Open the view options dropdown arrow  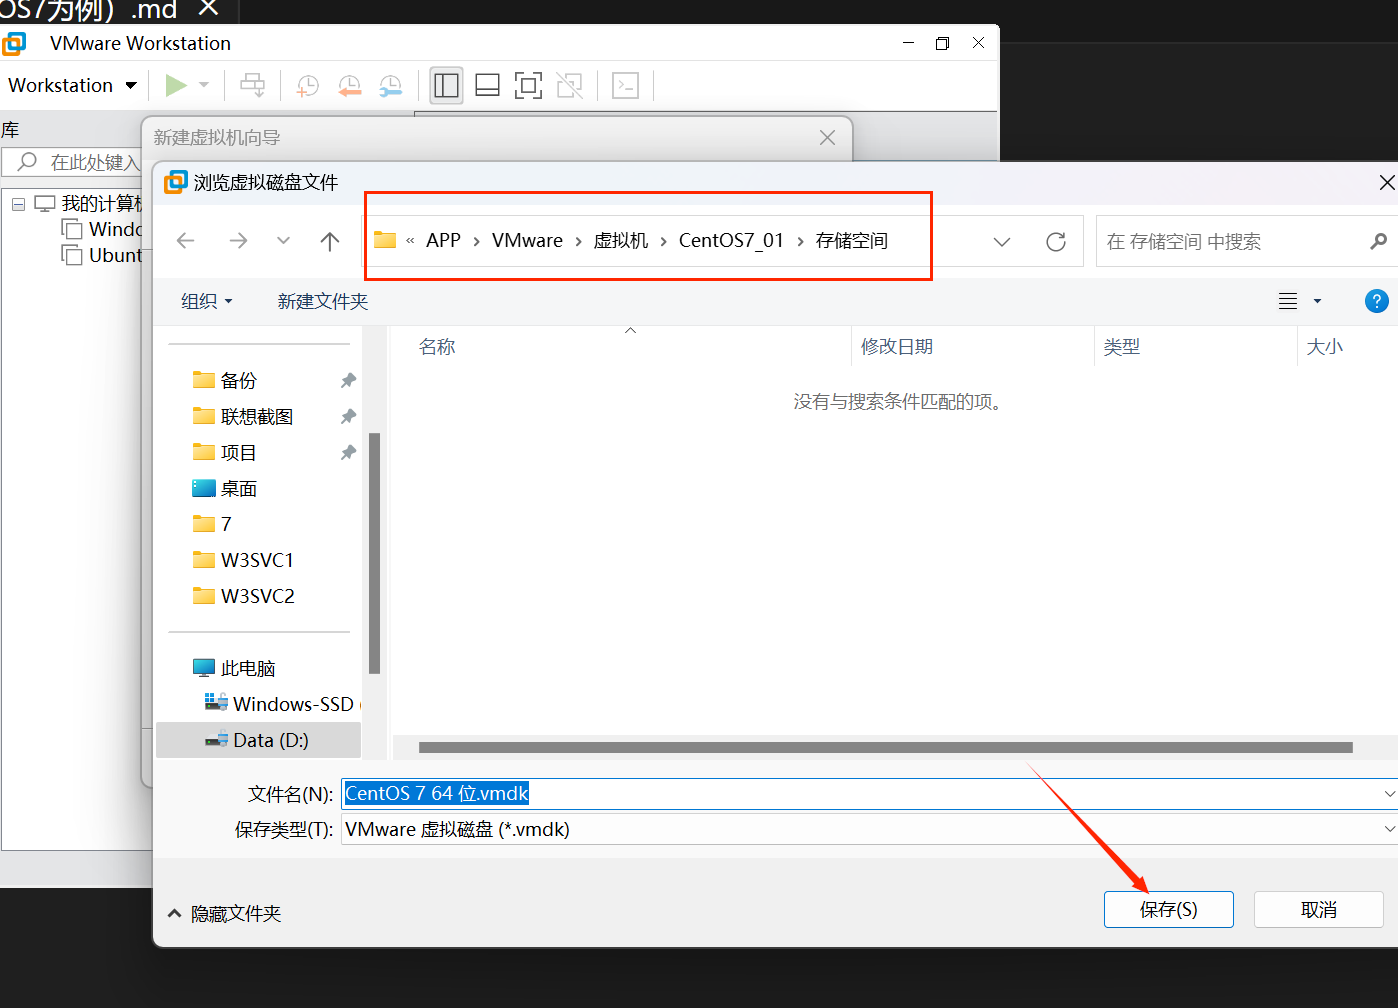point(1317,301)
